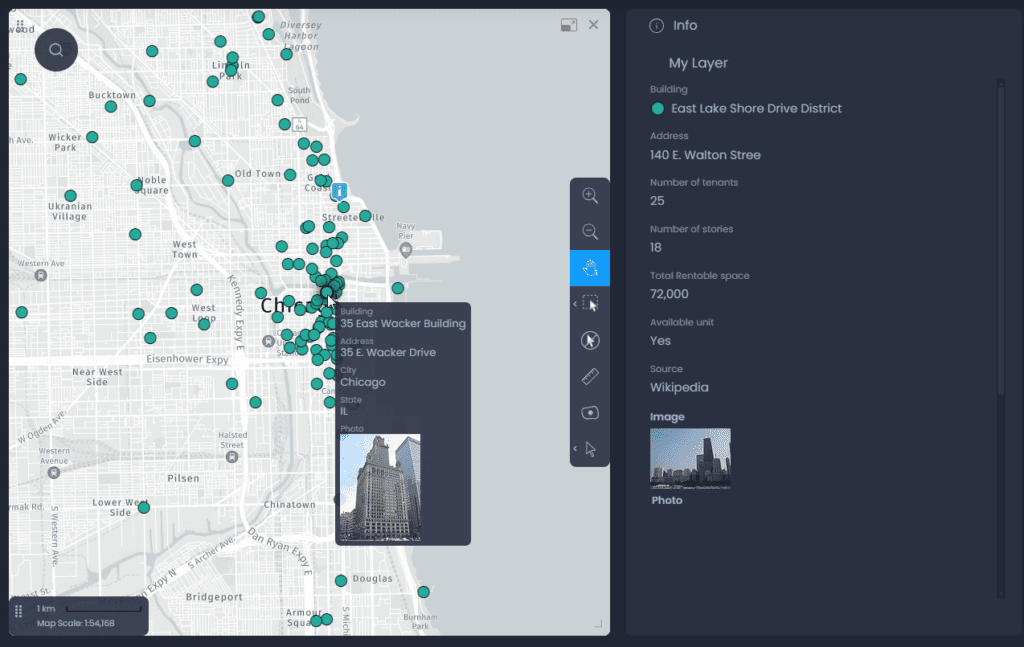This screenshot has width=1024, height=647.
Task: Open the Image thumbnail in Info panel
Action: click(690, 458)
